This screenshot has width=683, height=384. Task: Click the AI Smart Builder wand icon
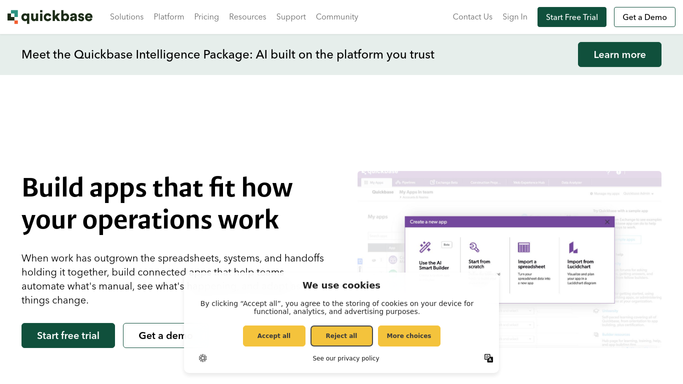[x=425, y=247]
